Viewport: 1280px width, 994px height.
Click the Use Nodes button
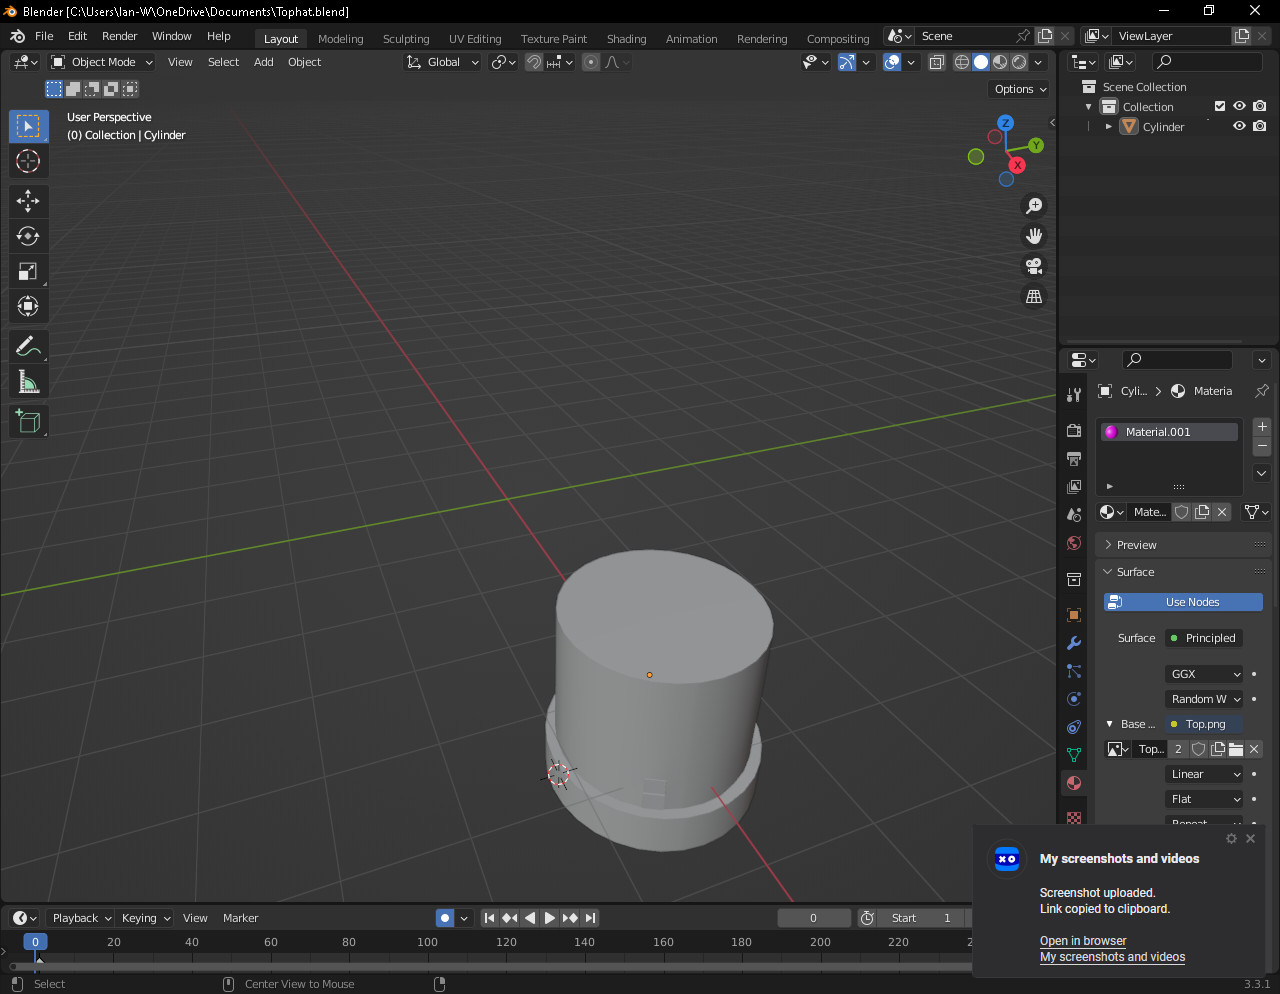(1183, 602)
